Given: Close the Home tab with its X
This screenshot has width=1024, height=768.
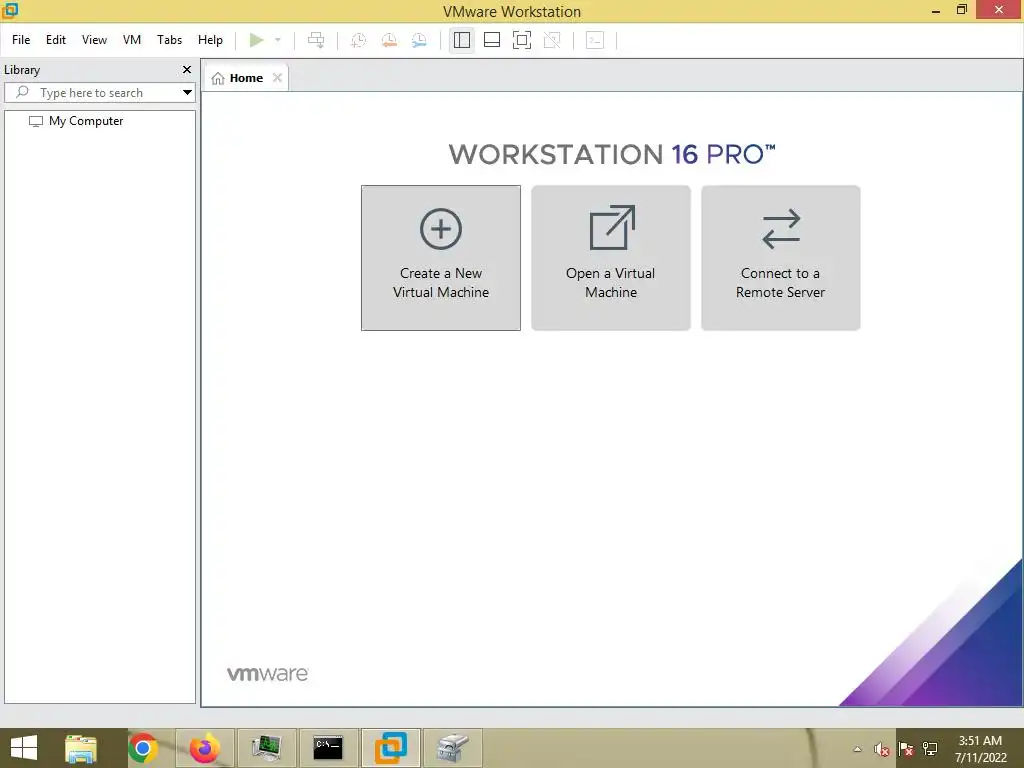Looking at the screenshot, I should [278, 78].
